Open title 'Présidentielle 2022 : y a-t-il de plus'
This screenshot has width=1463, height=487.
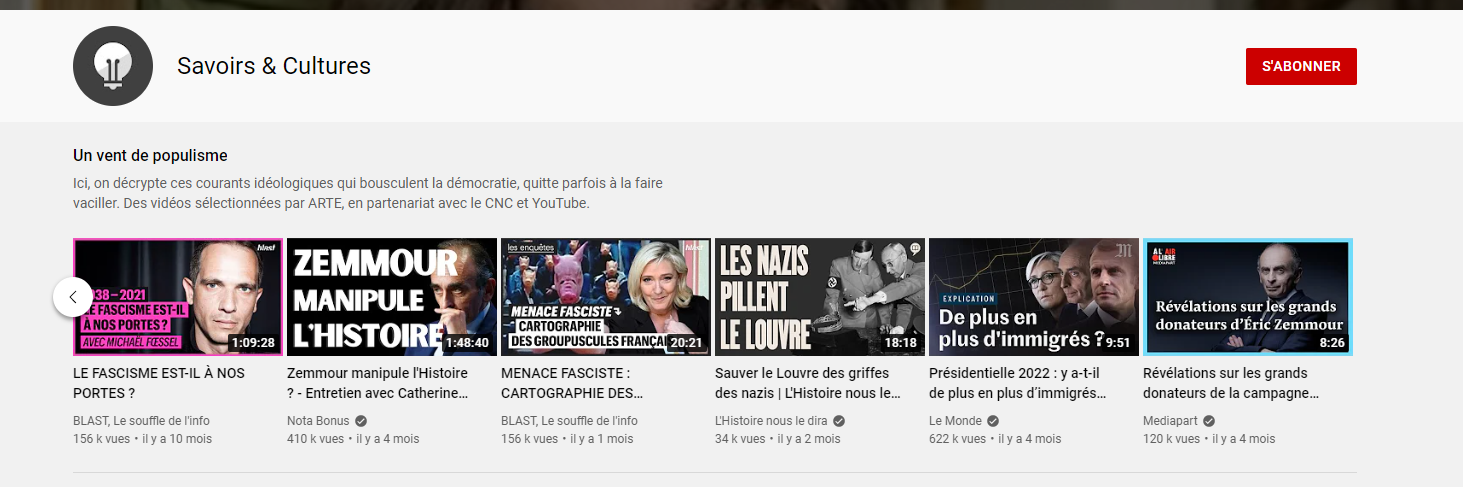pyautogui.click(x=1018, y=383)
